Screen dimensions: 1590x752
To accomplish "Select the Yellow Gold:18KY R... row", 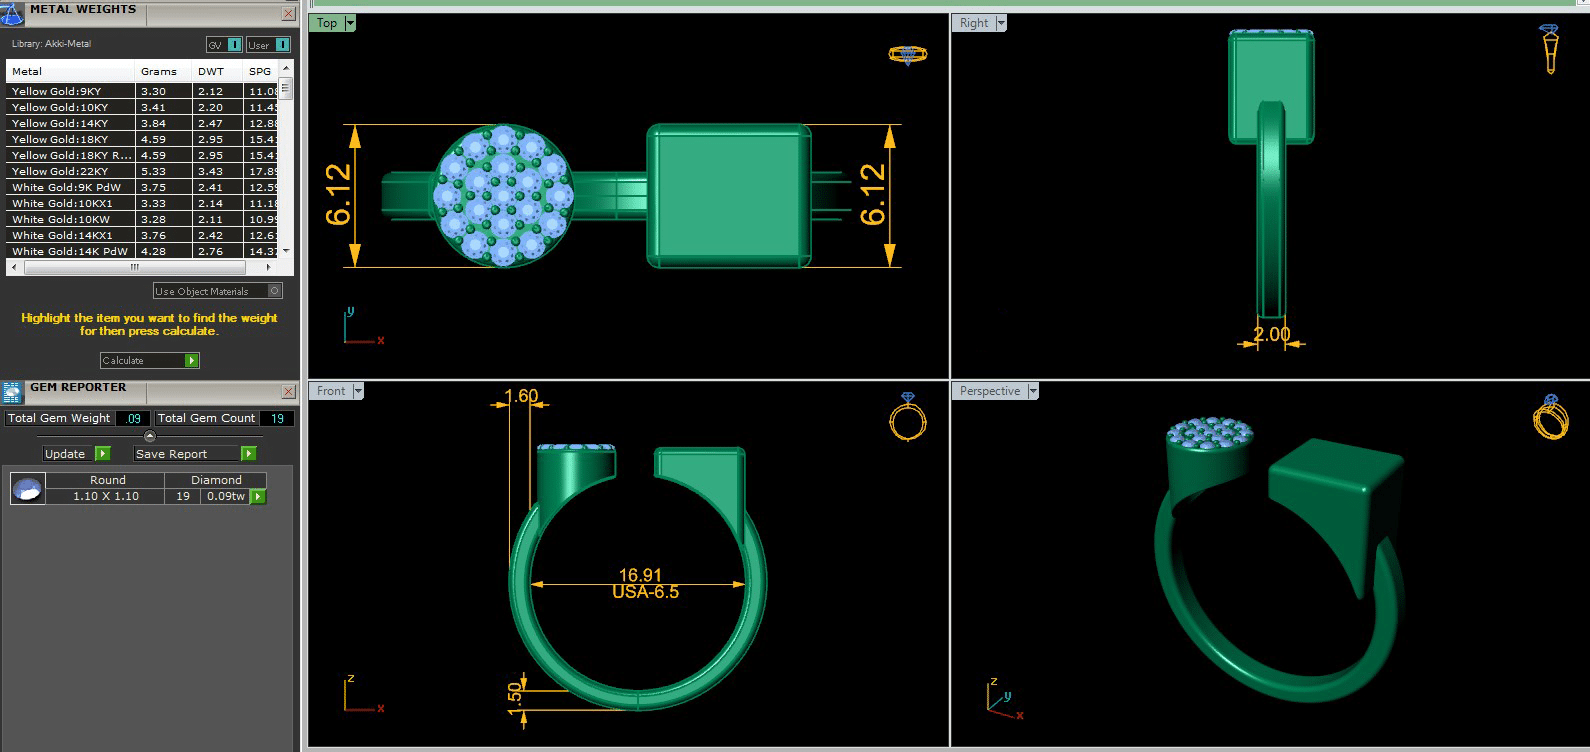I will pyautogui.click(x=143, y=155).
